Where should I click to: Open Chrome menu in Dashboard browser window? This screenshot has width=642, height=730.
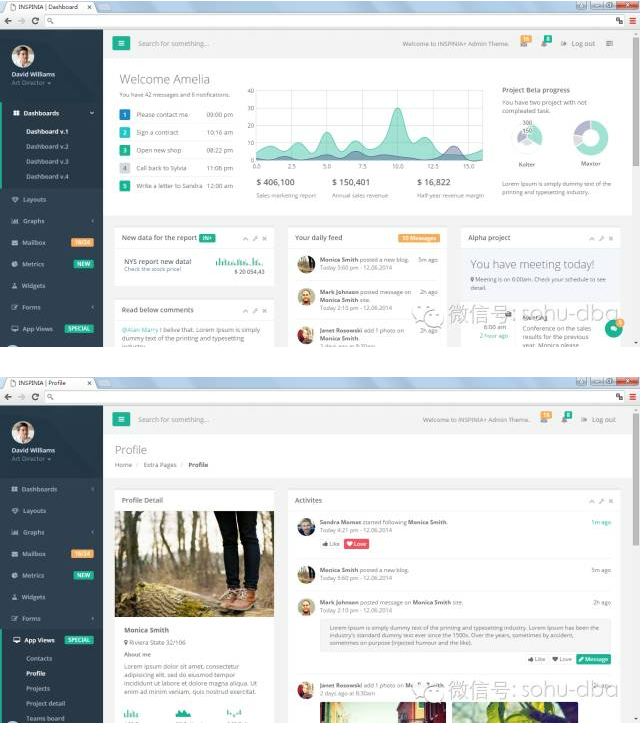pos(633,21)
